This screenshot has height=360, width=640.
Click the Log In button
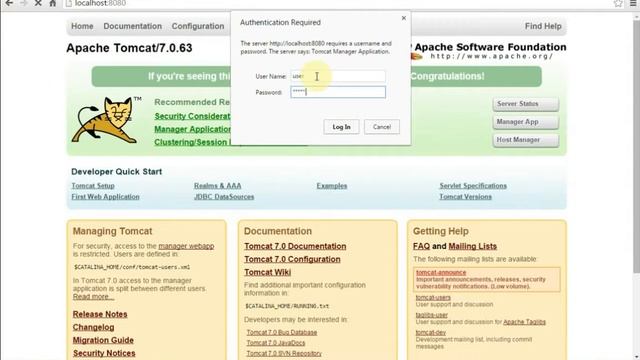[x=341, y=127]
